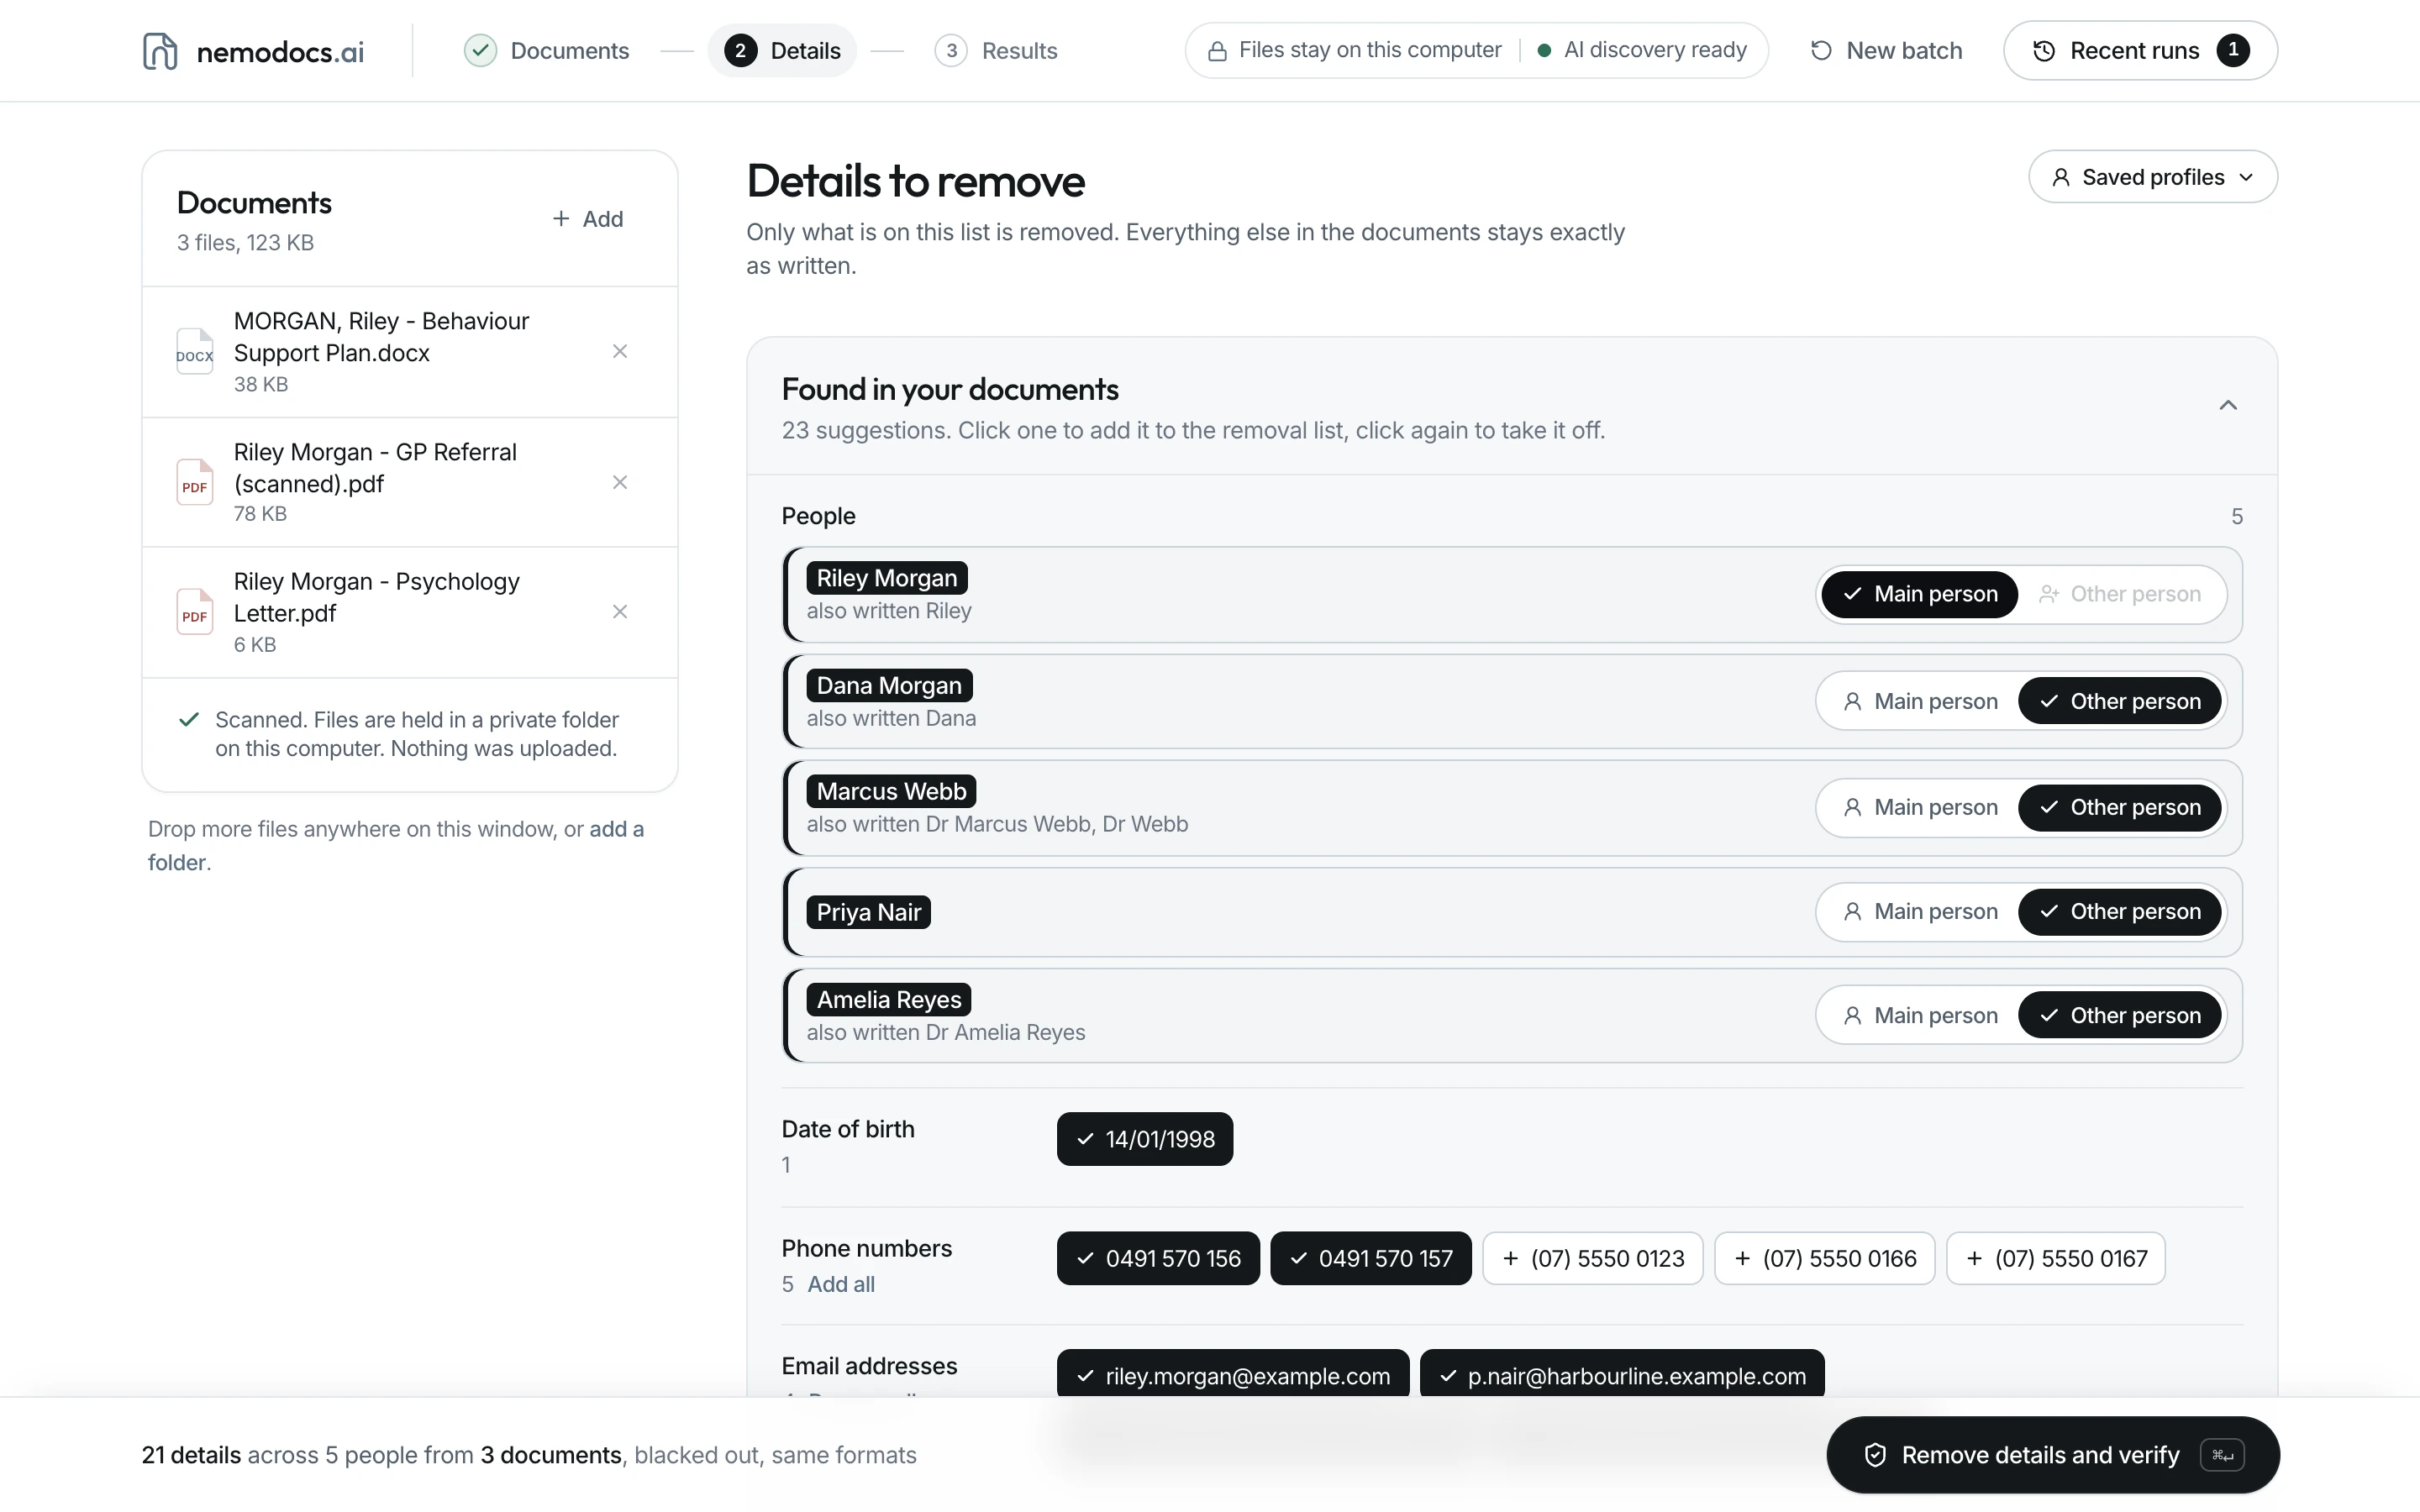Add phone number (07) 5550 0166
The height and width of the screenshot is (1512, 2420).
tap(1824, 1258)
